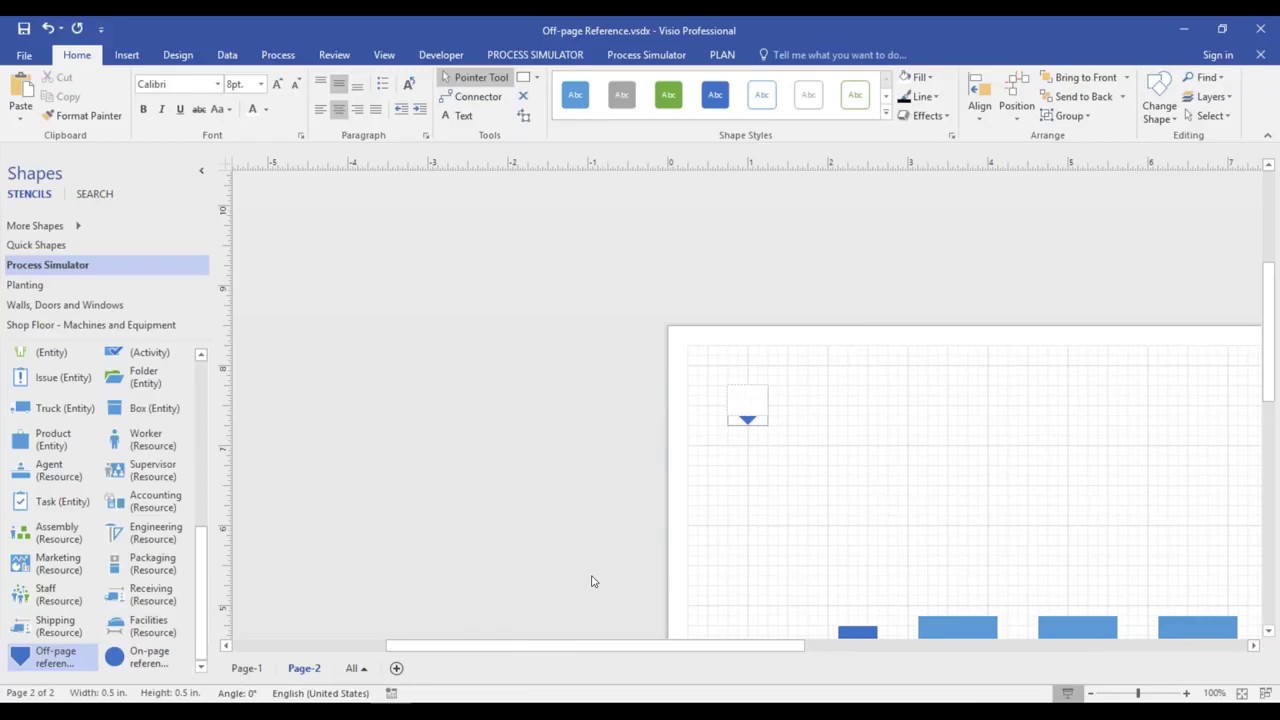Open the font color dropdown arrow
Viewport: 1280px width, 720px height.
(266, 109)
